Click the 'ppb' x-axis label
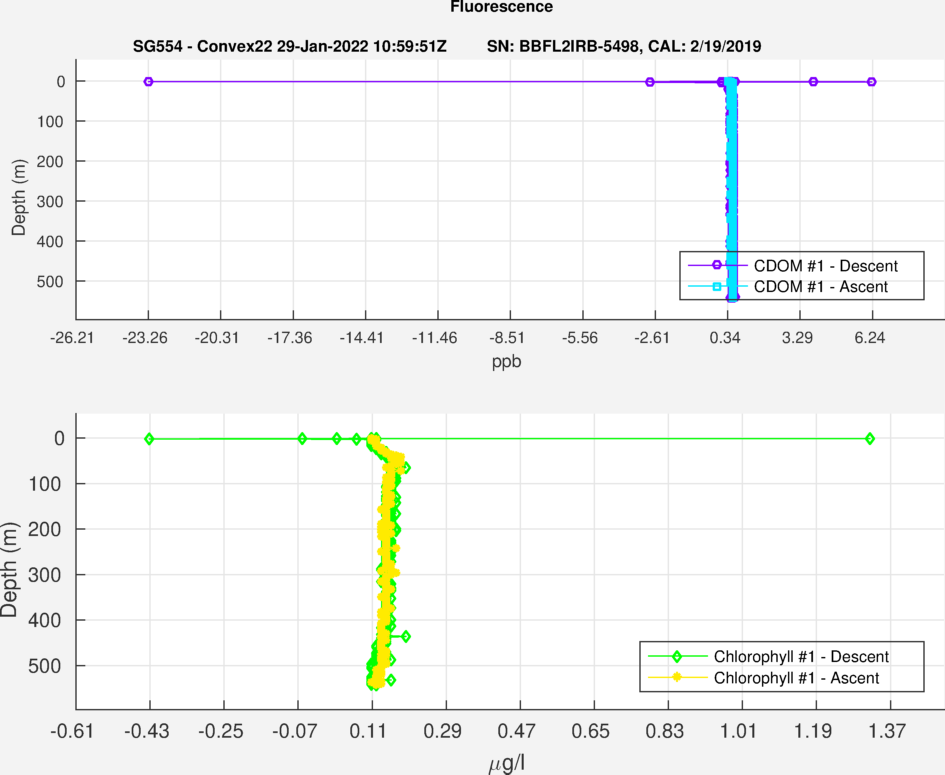 [x=506, y=362]
